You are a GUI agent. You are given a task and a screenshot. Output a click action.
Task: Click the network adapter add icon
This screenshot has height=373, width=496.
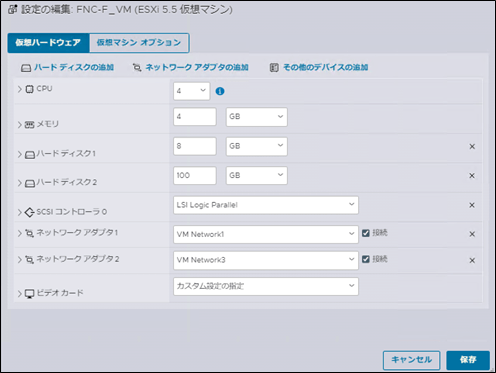pos(137,68)
